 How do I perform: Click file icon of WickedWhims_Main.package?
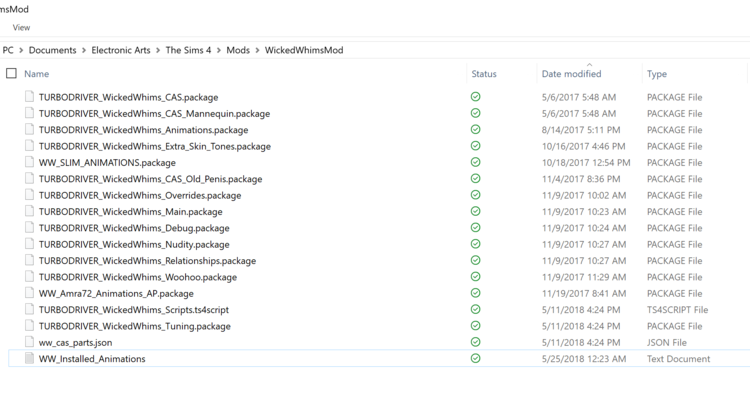click(x=29, y=211)
